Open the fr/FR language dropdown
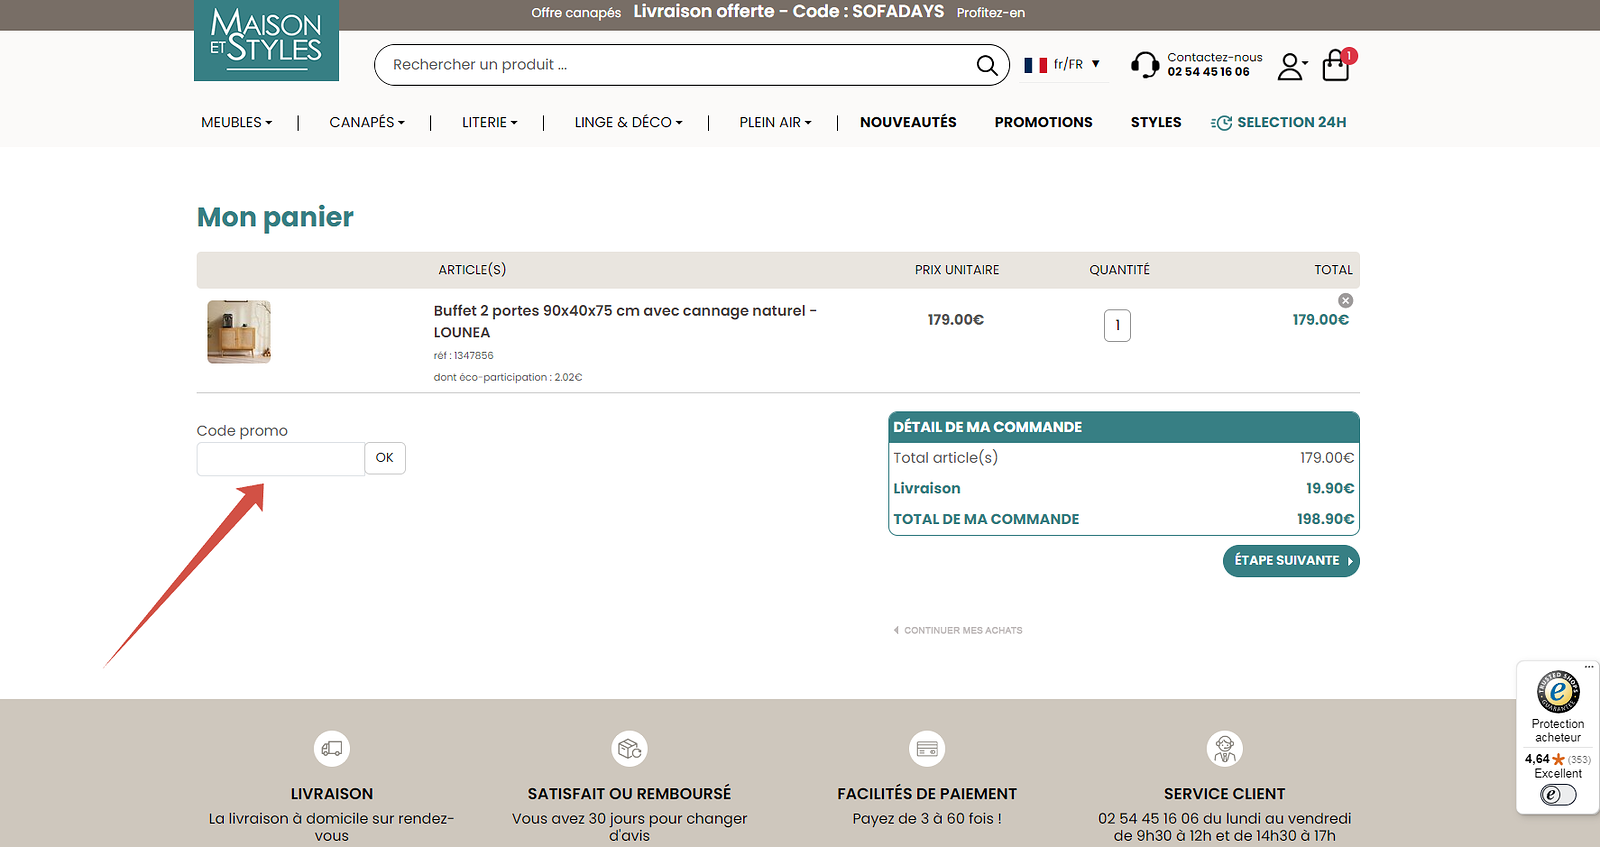 [1064, 65]
